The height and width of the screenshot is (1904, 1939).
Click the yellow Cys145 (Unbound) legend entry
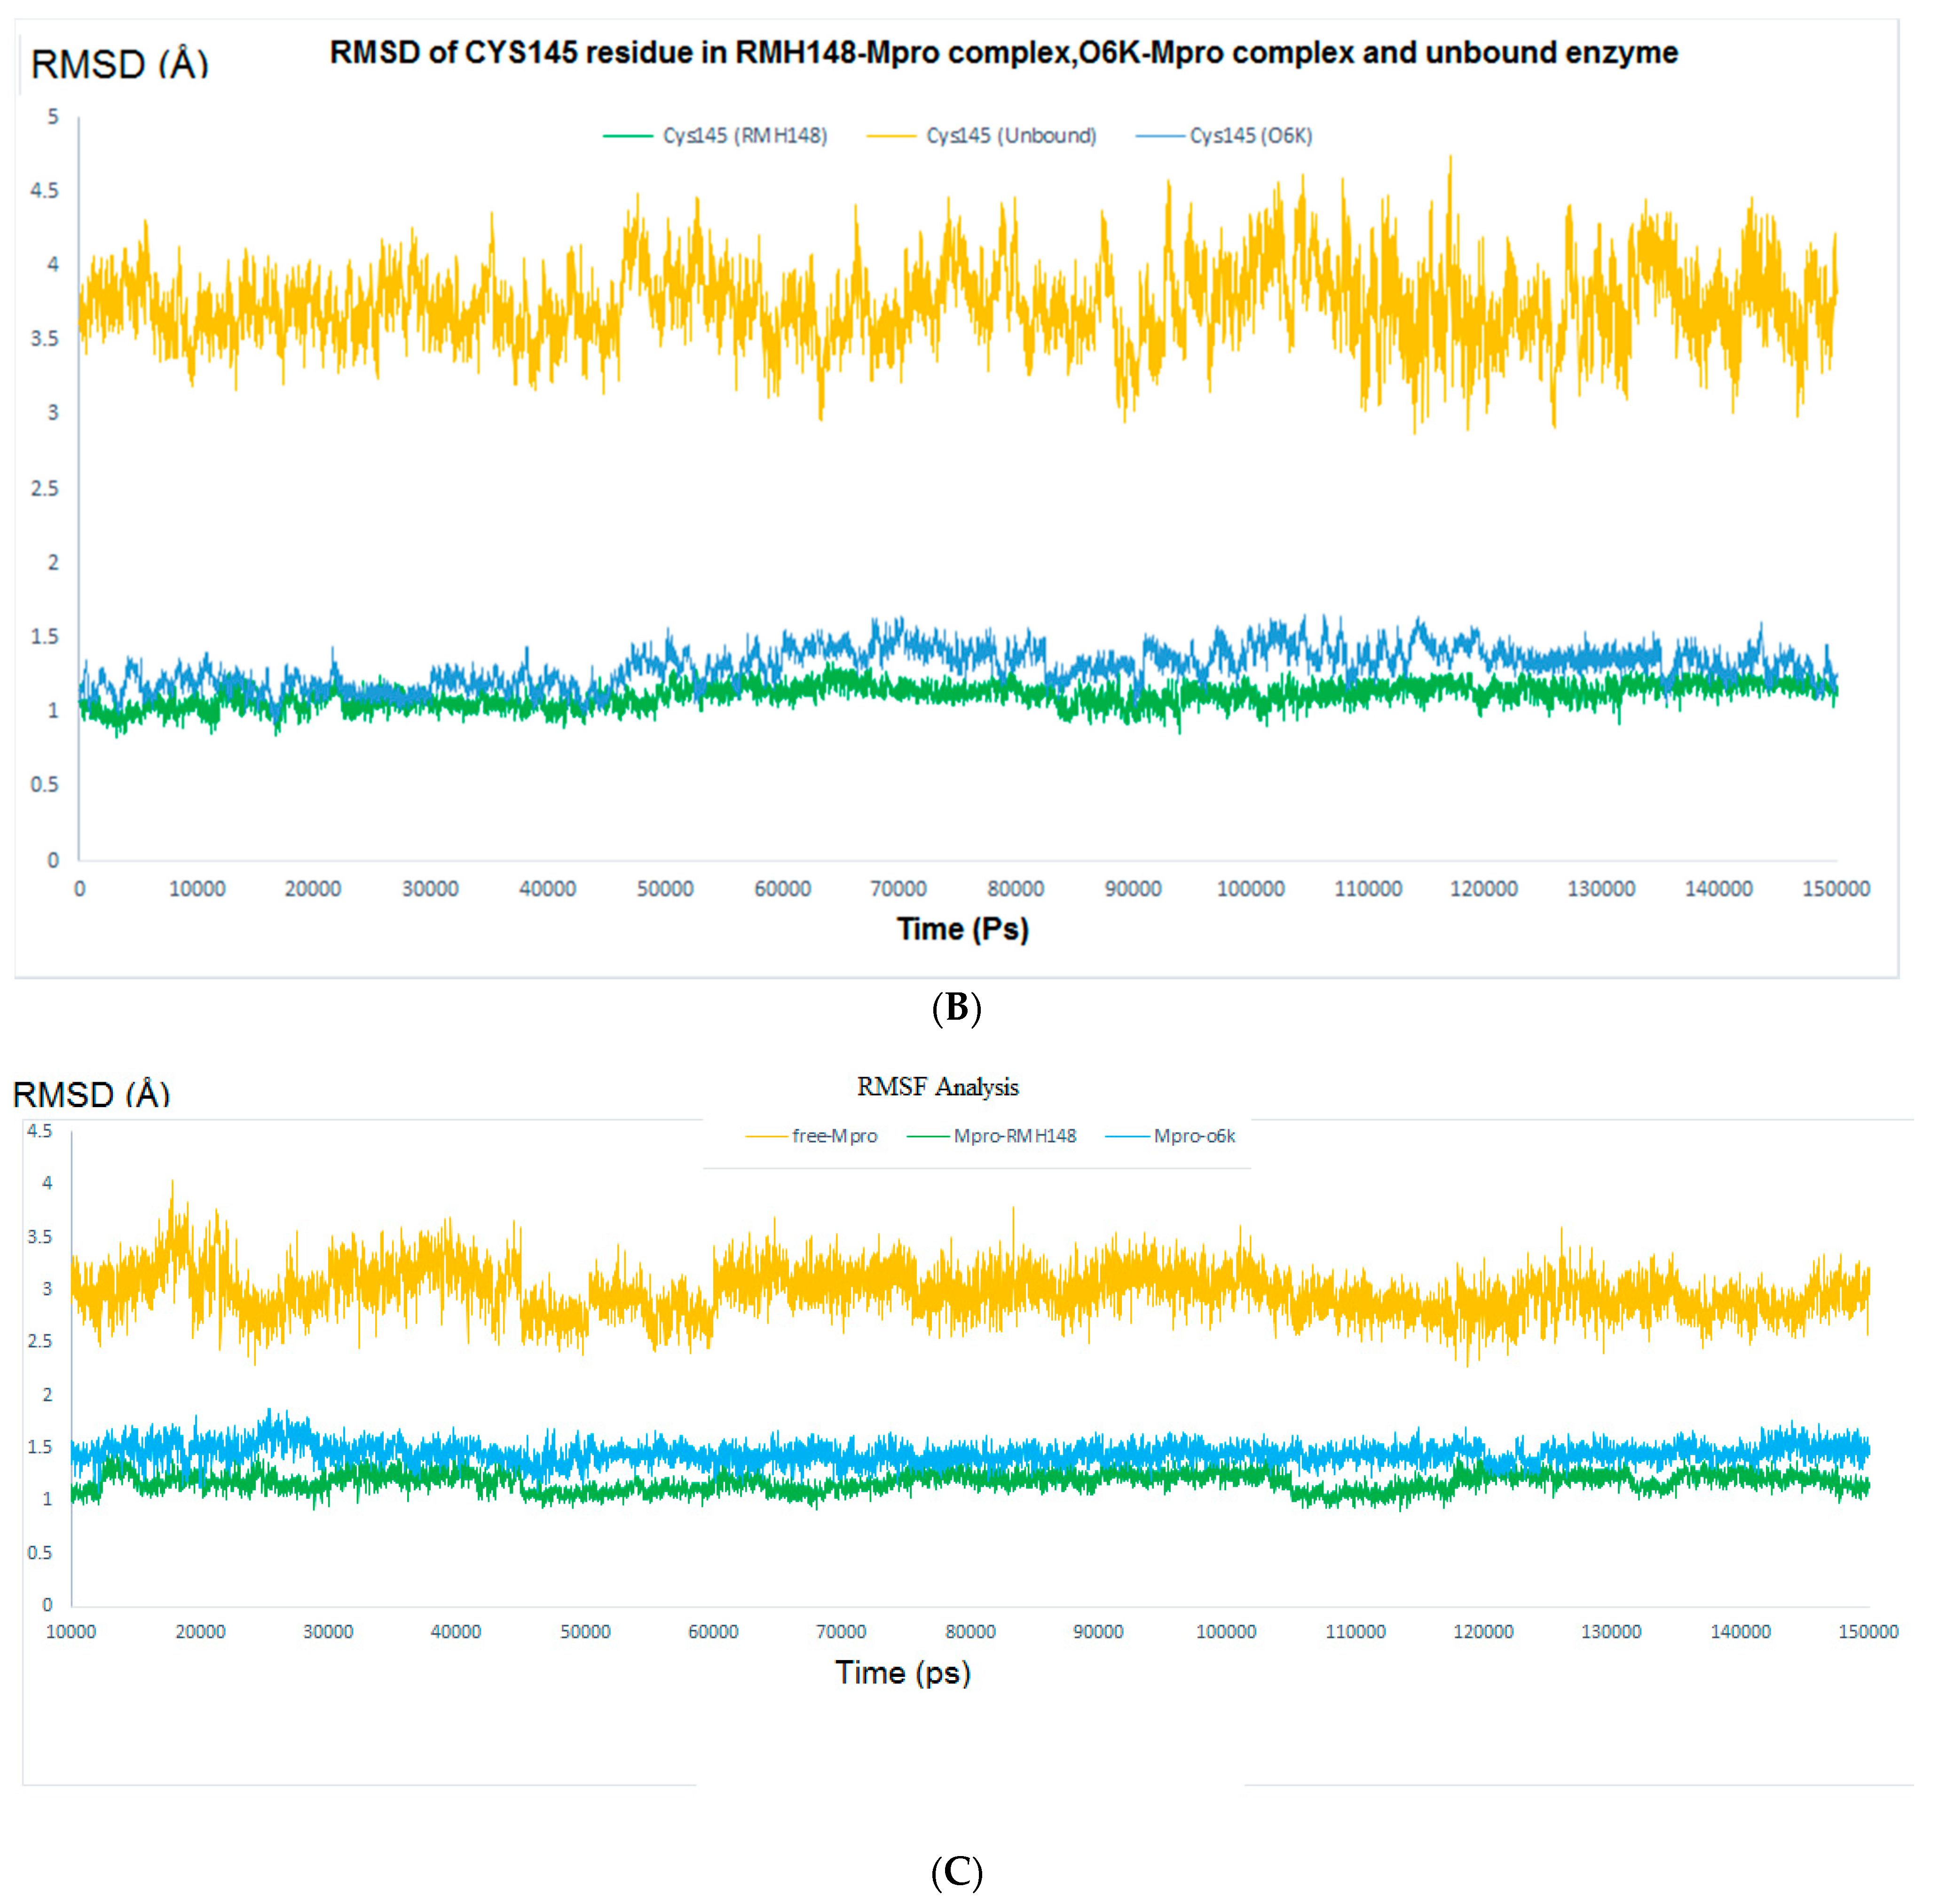1010,136
